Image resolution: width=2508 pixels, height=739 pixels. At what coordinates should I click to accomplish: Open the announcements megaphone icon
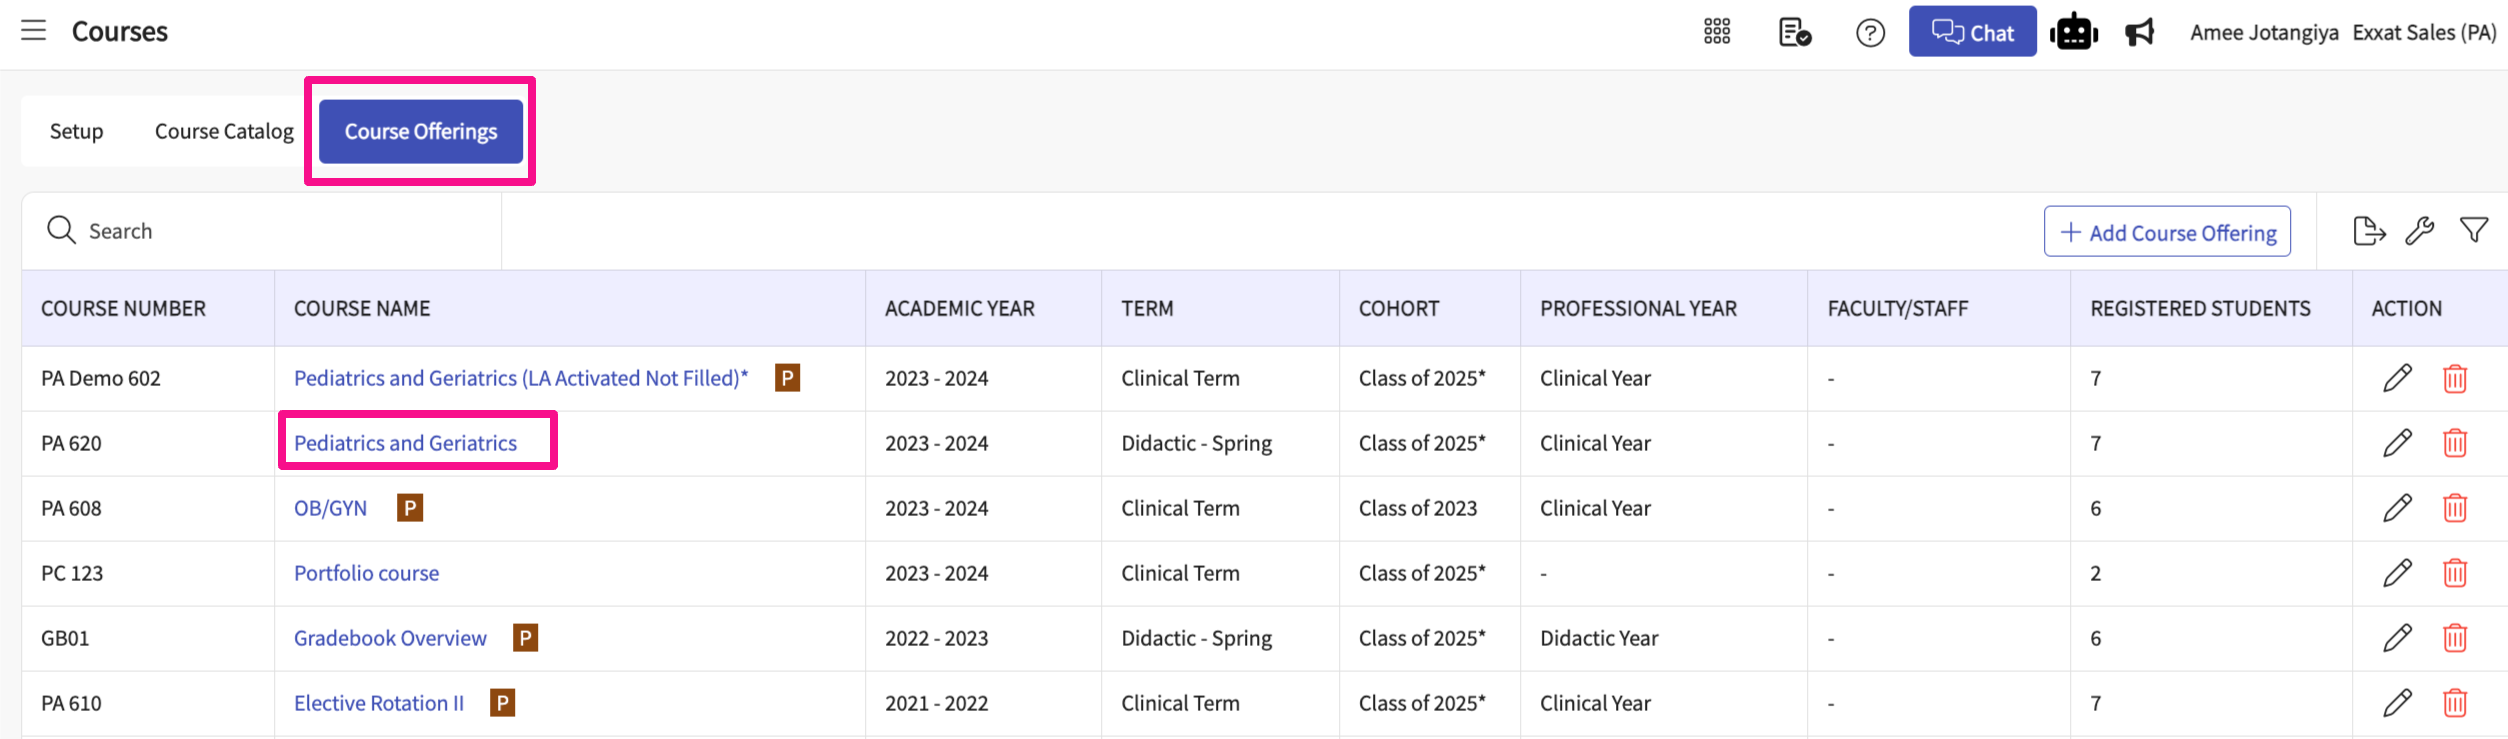click(x=2139, y=32)
